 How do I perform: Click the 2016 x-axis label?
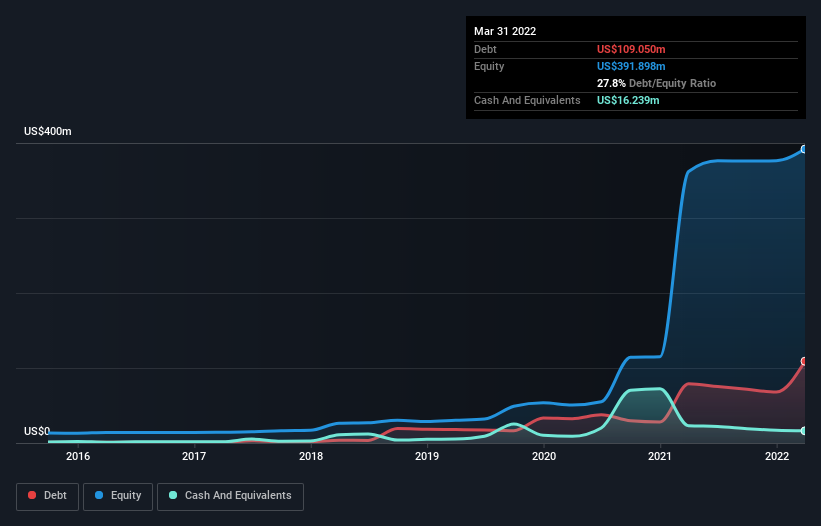(x=78, y=456)
